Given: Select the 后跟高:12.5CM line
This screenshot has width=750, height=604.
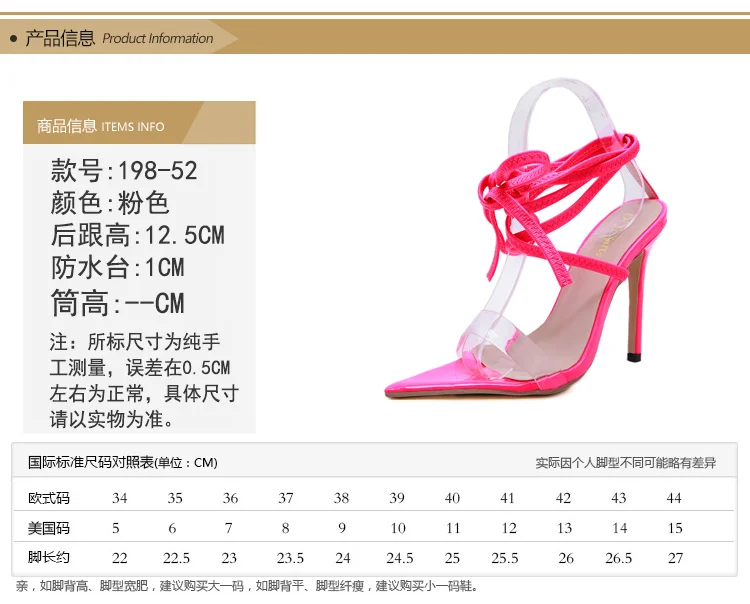Looking at the screenshot, I should tap(138, 235).
